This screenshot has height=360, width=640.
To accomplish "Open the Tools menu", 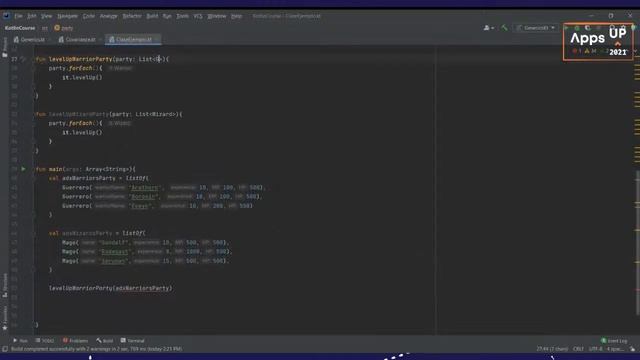I will point(182,16).
